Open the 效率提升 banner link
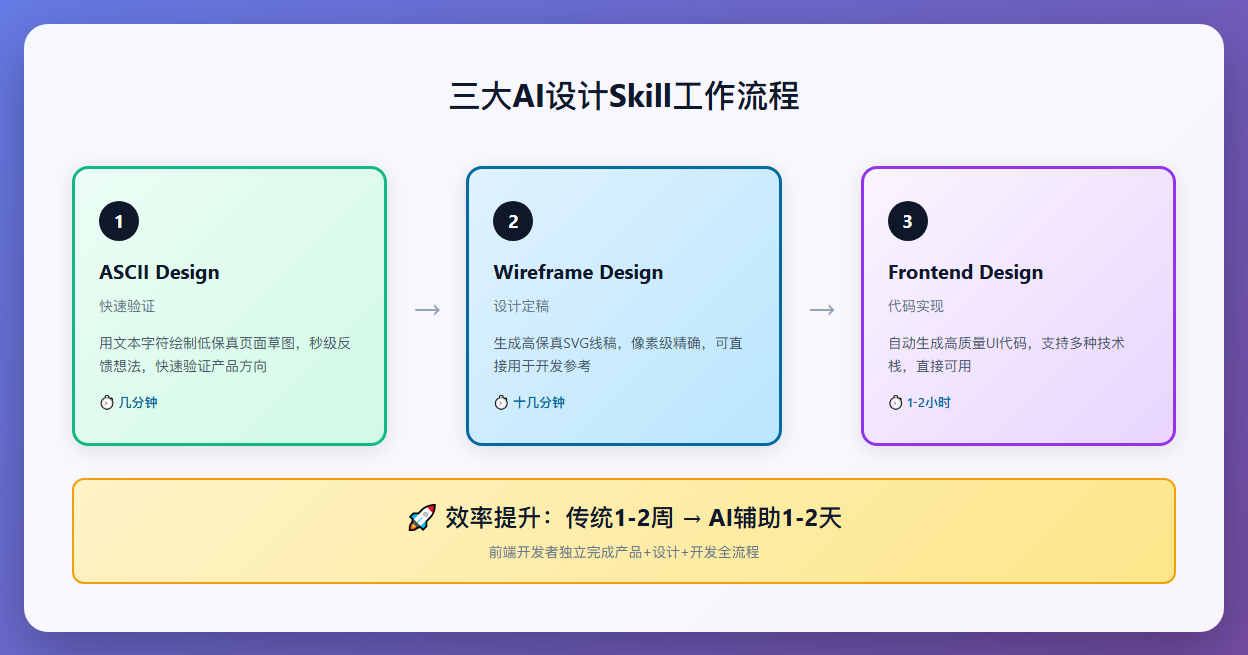The image size is (1248, 655). [x=624, y=530]
